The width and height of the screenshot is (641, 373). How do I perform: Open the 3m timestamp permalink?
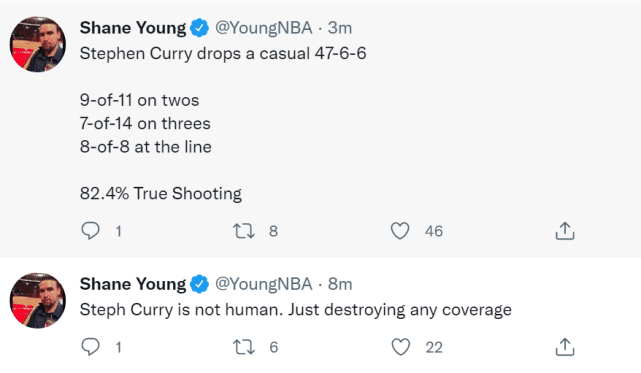pos(340,28)
